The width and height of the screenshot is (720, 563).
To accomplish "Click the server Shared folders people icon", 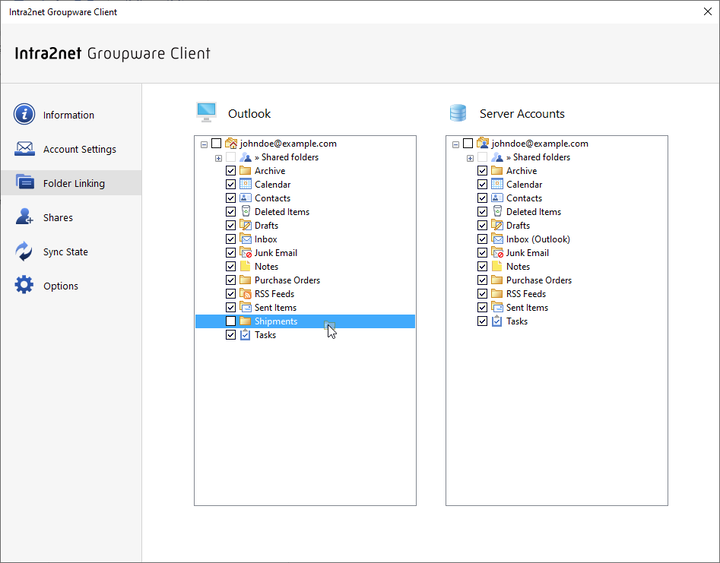I will point(497,157).
